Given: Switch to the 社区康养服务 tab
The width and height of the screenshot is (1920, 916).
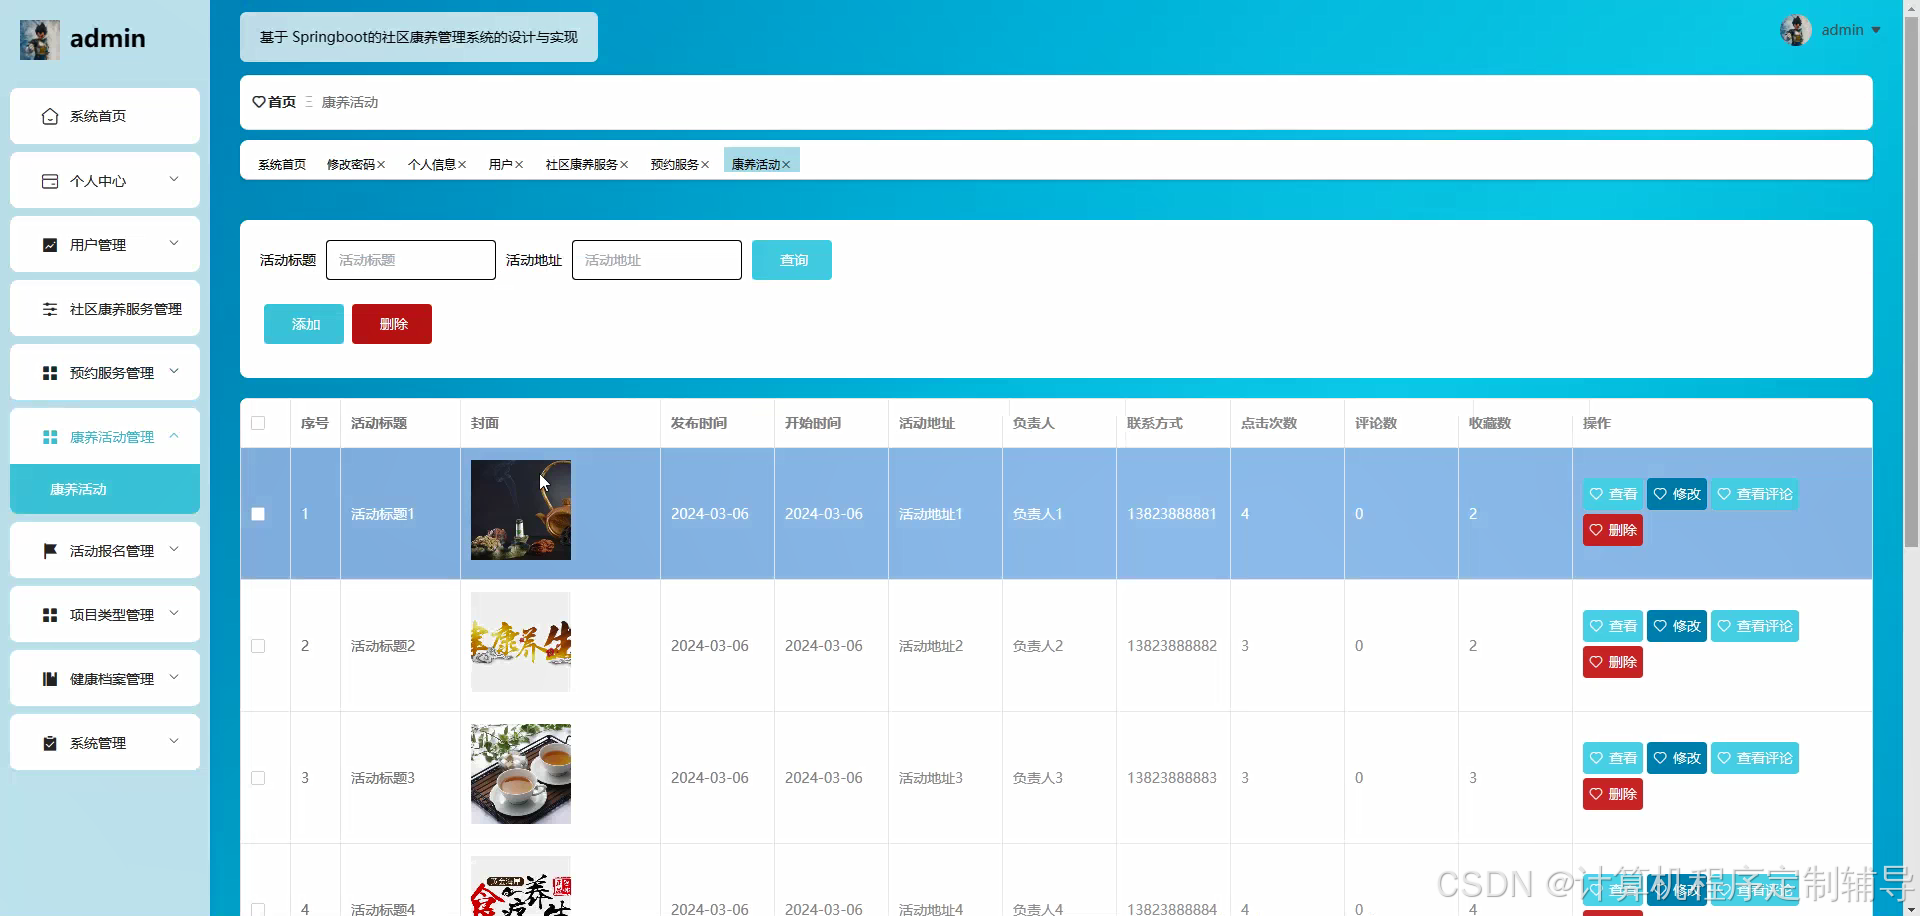Looking at the screenshot, I should point(582,165).
